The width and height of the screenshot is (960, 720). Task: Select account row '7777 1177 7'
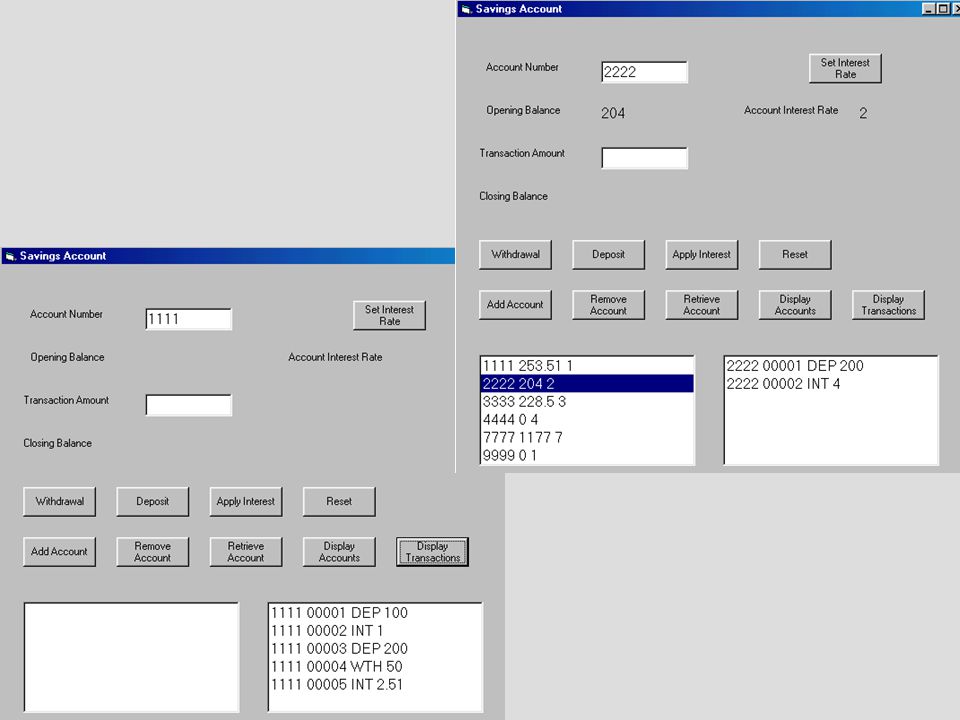tap(587, 437)
